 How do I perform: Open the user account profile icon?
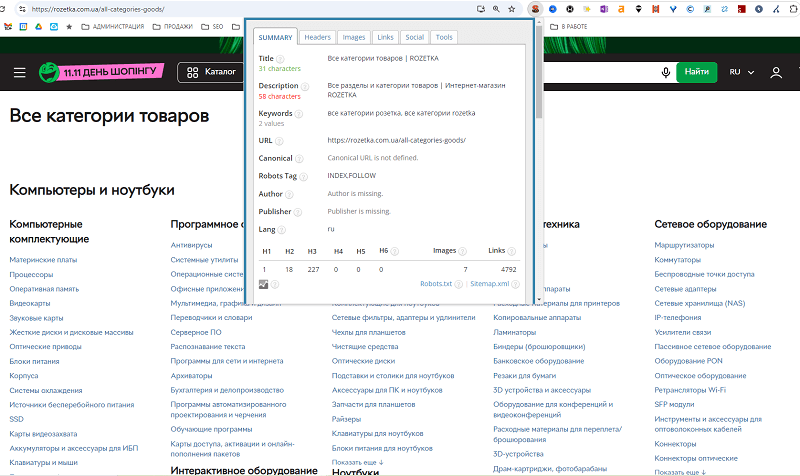click(776, 72)
